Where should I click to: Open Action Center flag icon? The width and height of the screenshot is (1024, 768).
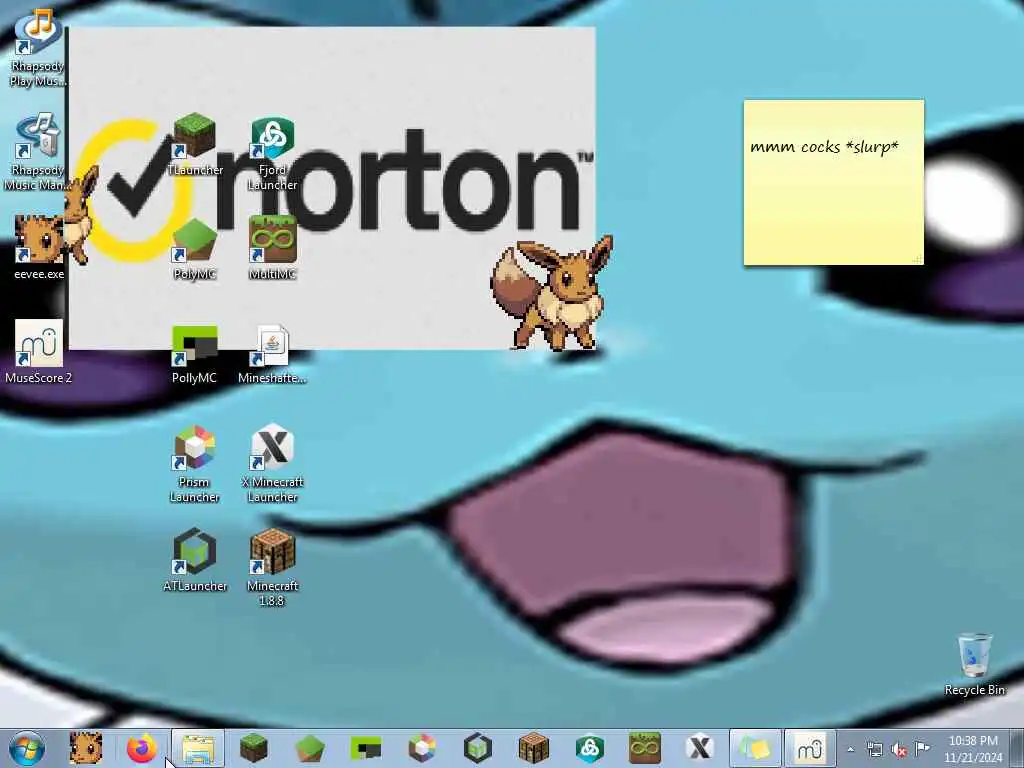922,748
